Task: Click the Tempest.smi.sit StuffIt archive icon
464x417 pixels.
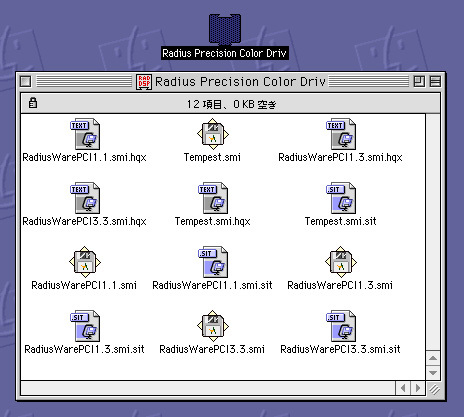Action: pyautogui.click(x=341, y=198)
